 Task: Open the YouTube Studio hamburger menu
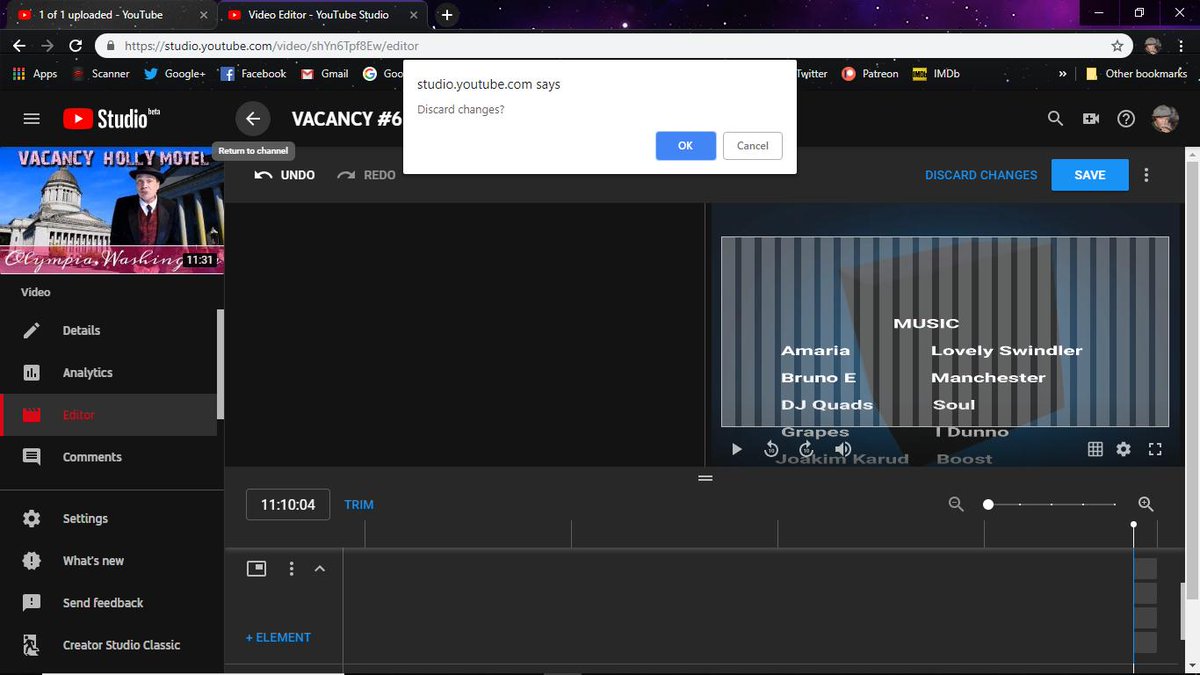[x=31, y=118]
